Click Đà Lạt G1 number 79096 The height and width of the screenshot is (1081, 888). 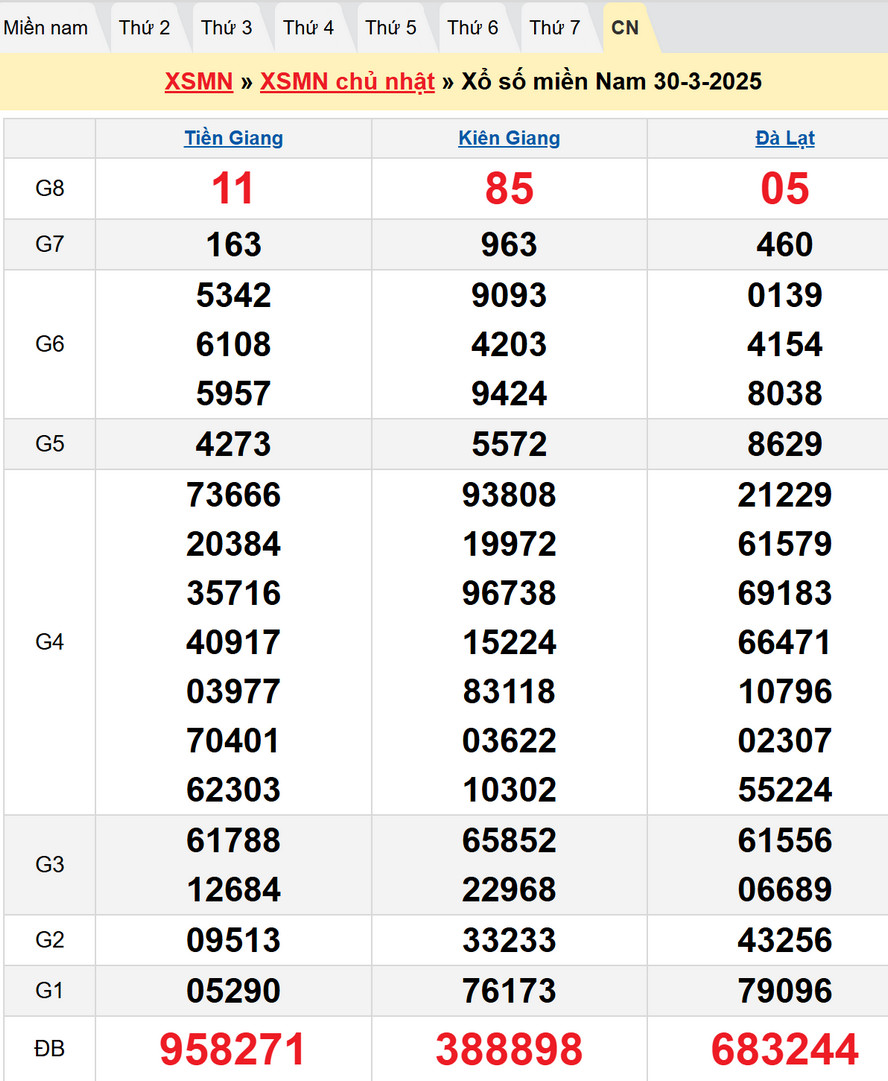point(784,991)
